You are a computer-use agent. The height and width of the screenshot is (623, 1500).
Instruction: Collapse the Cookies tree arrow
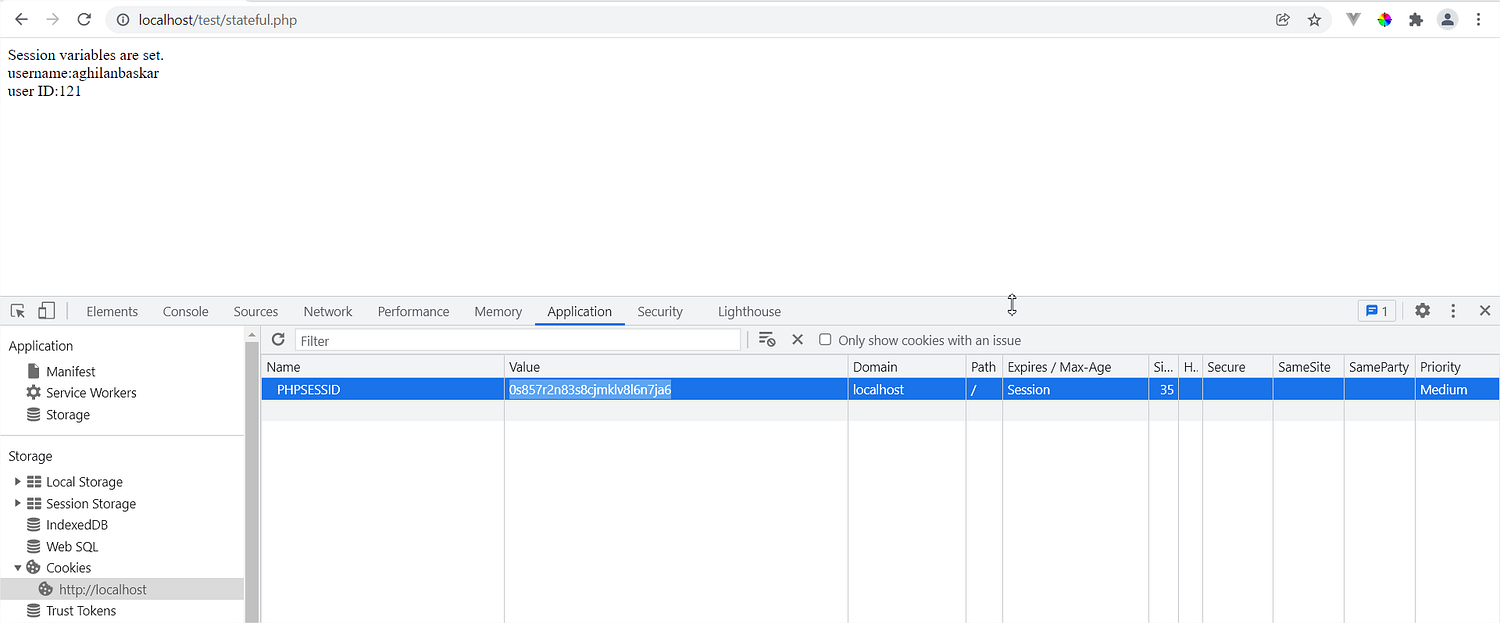pos(17,567)
